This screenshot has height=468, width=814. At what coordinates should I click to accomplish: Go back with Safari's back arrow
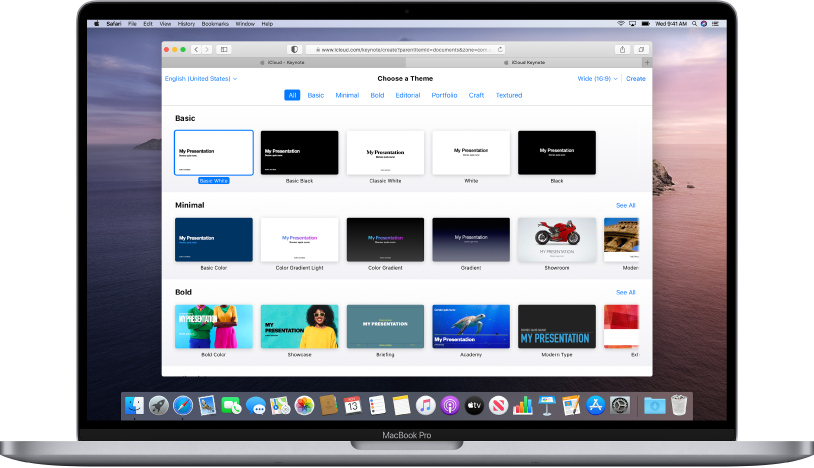point(196,49)
